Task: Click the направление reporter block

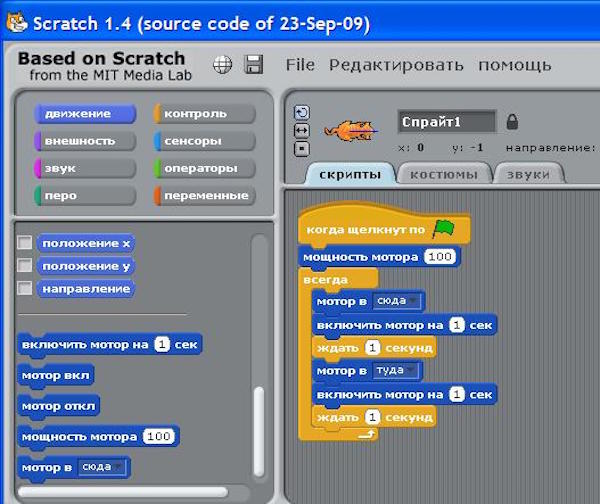Action: (86, 289)
